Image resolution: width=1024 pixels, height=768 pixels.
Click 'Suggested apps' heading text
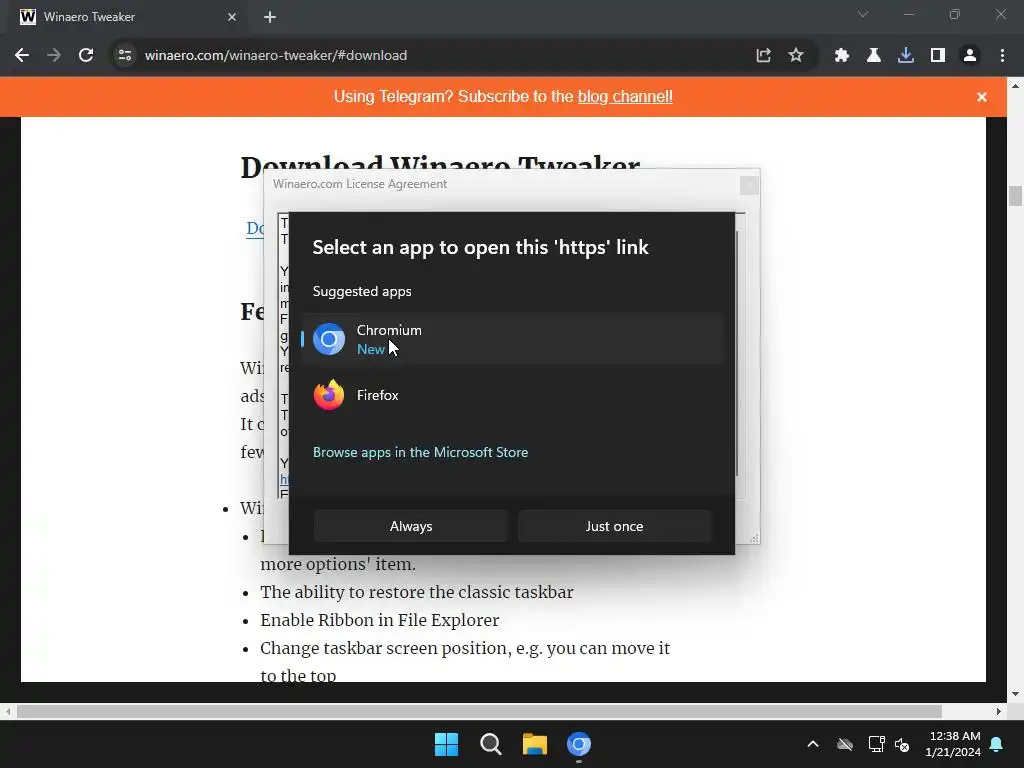pos(362,291)
